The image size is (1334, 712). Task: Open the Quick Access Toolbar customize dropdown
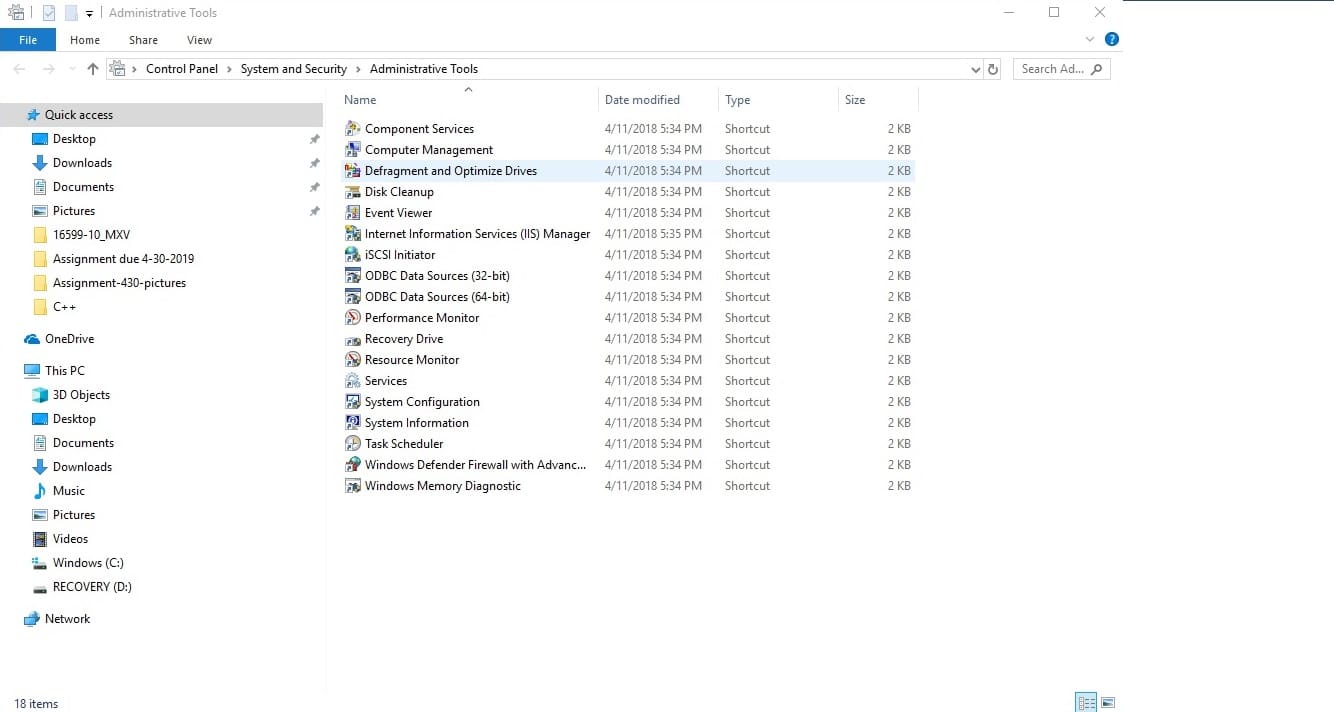tap(89, 14)
